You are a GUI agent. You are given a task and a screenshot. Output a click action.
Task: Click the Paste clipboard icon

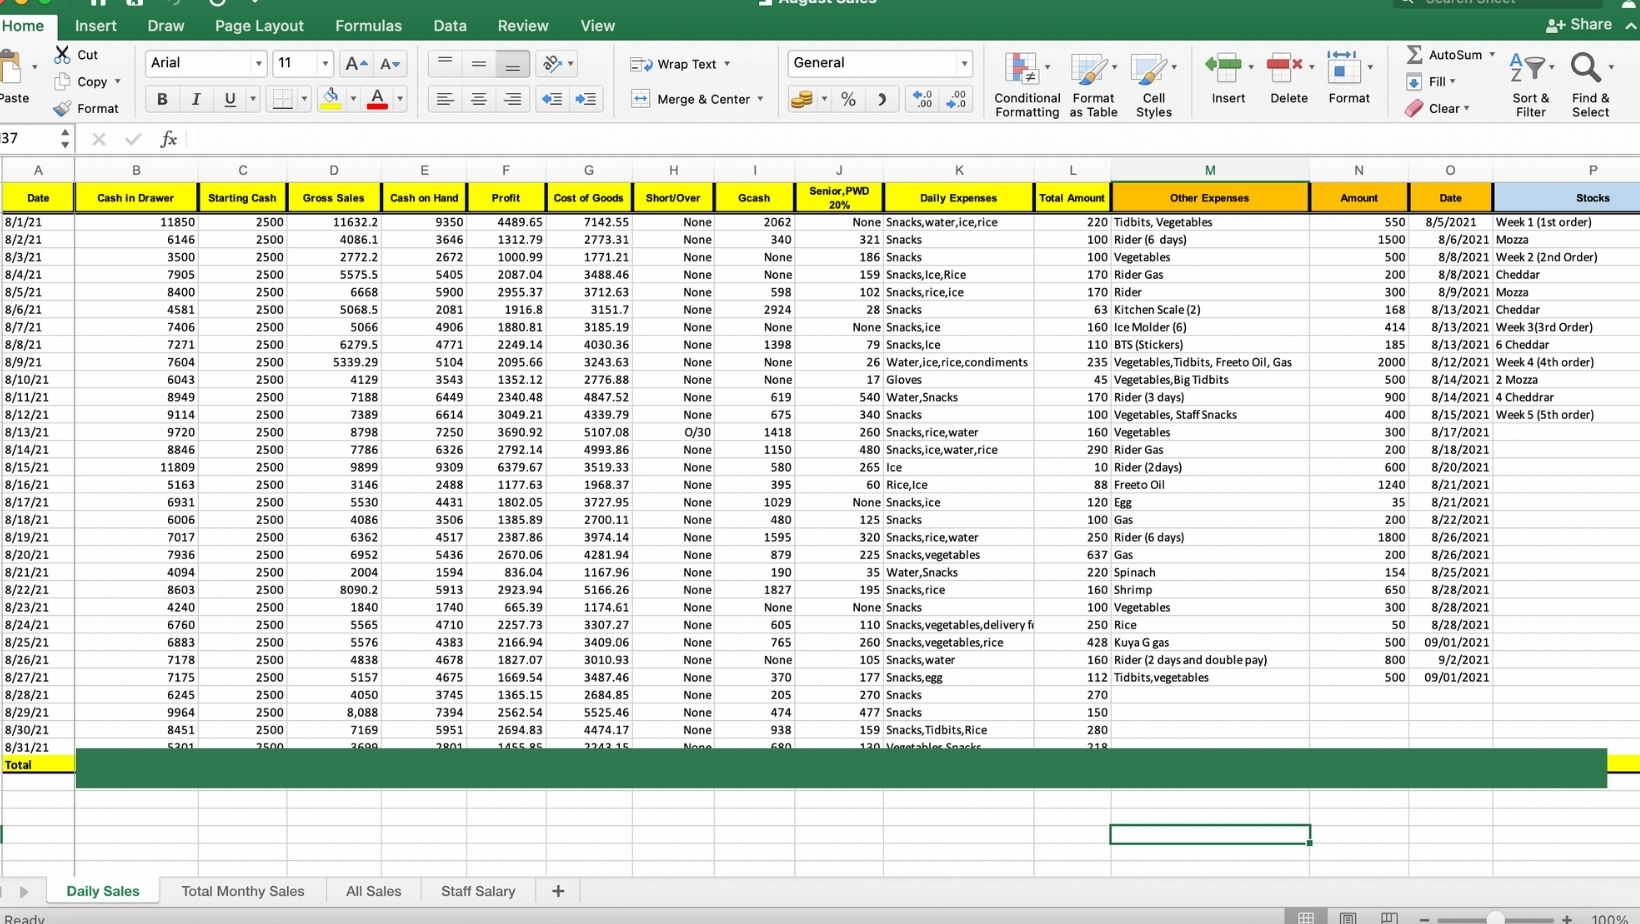[12, 68]
